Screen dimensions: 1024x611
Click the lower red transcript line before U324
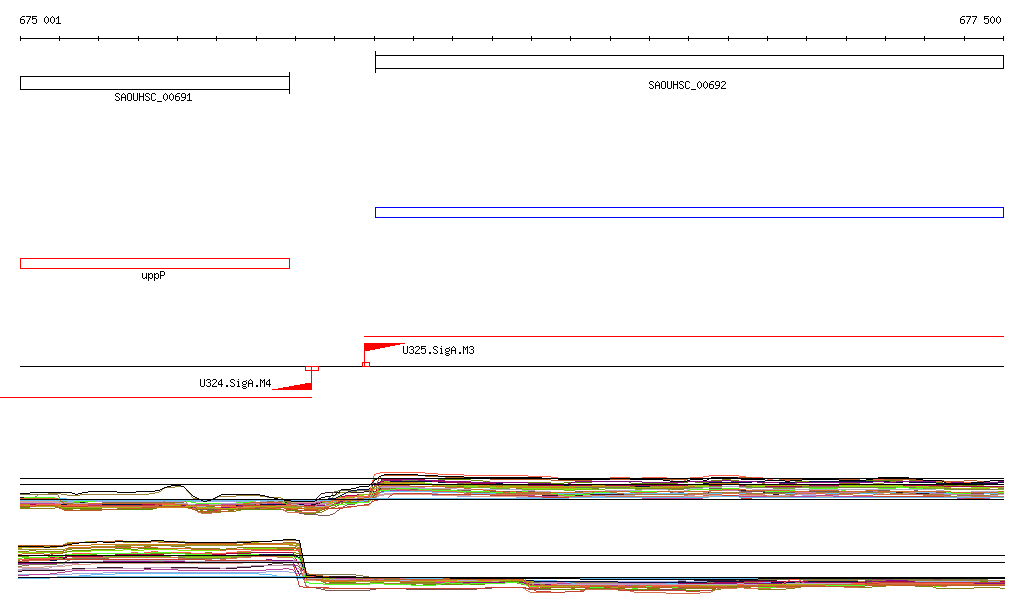pos(156,397)
